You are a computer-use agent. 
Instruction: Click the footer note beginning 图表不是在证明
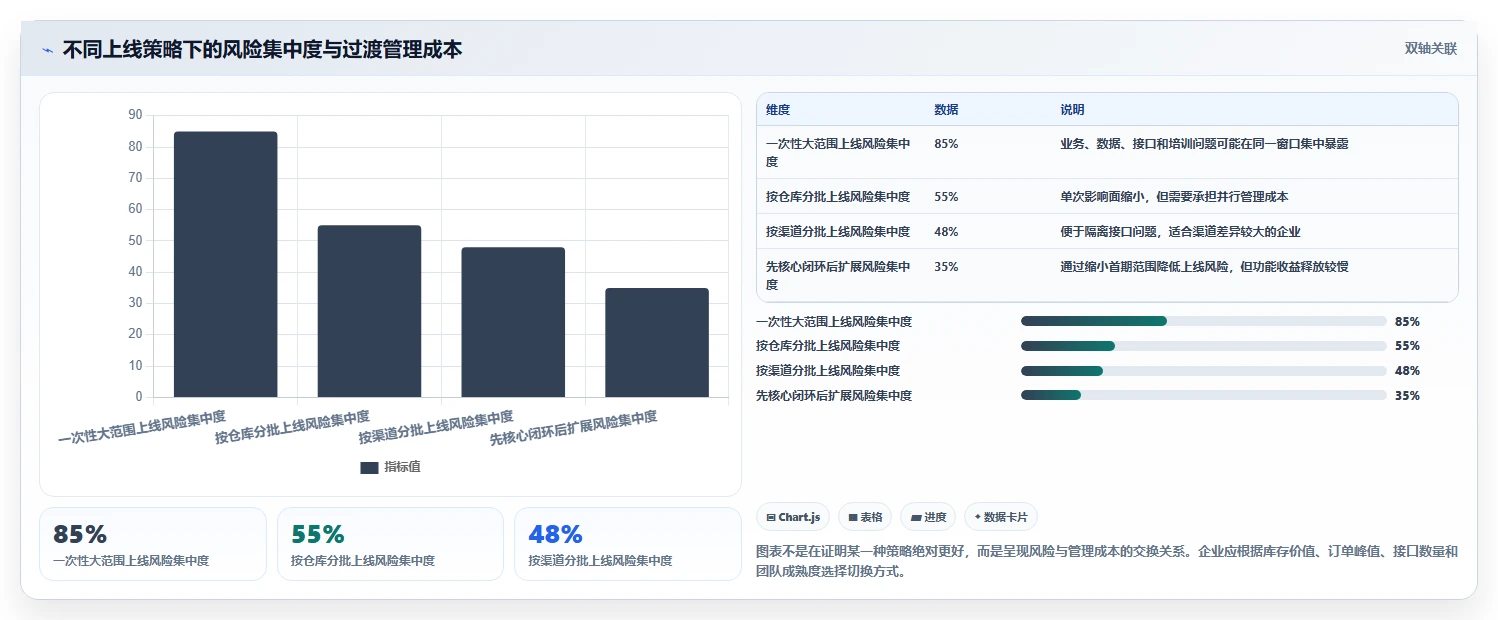tap(1107, 562)
